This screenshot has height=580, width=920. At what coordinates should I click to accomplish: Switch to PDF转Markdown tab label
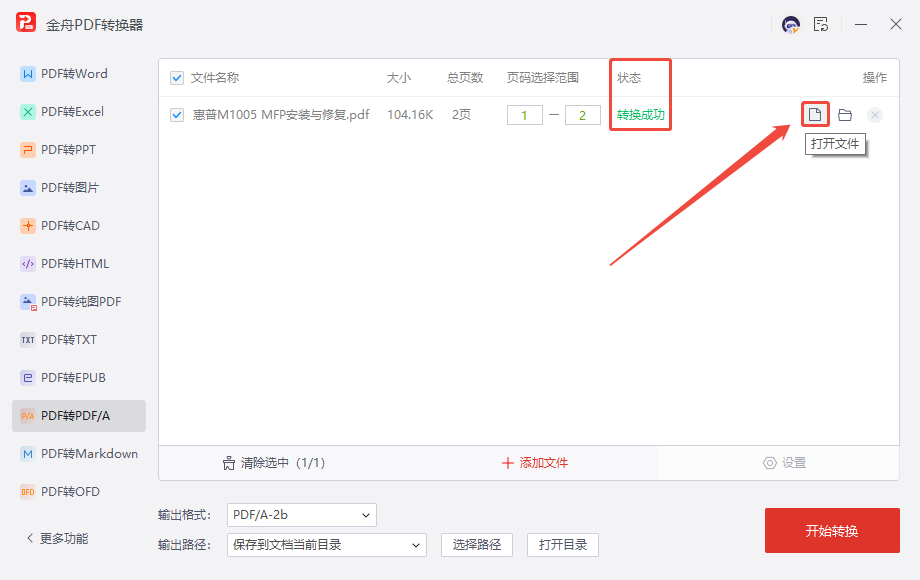coord(89,454)
